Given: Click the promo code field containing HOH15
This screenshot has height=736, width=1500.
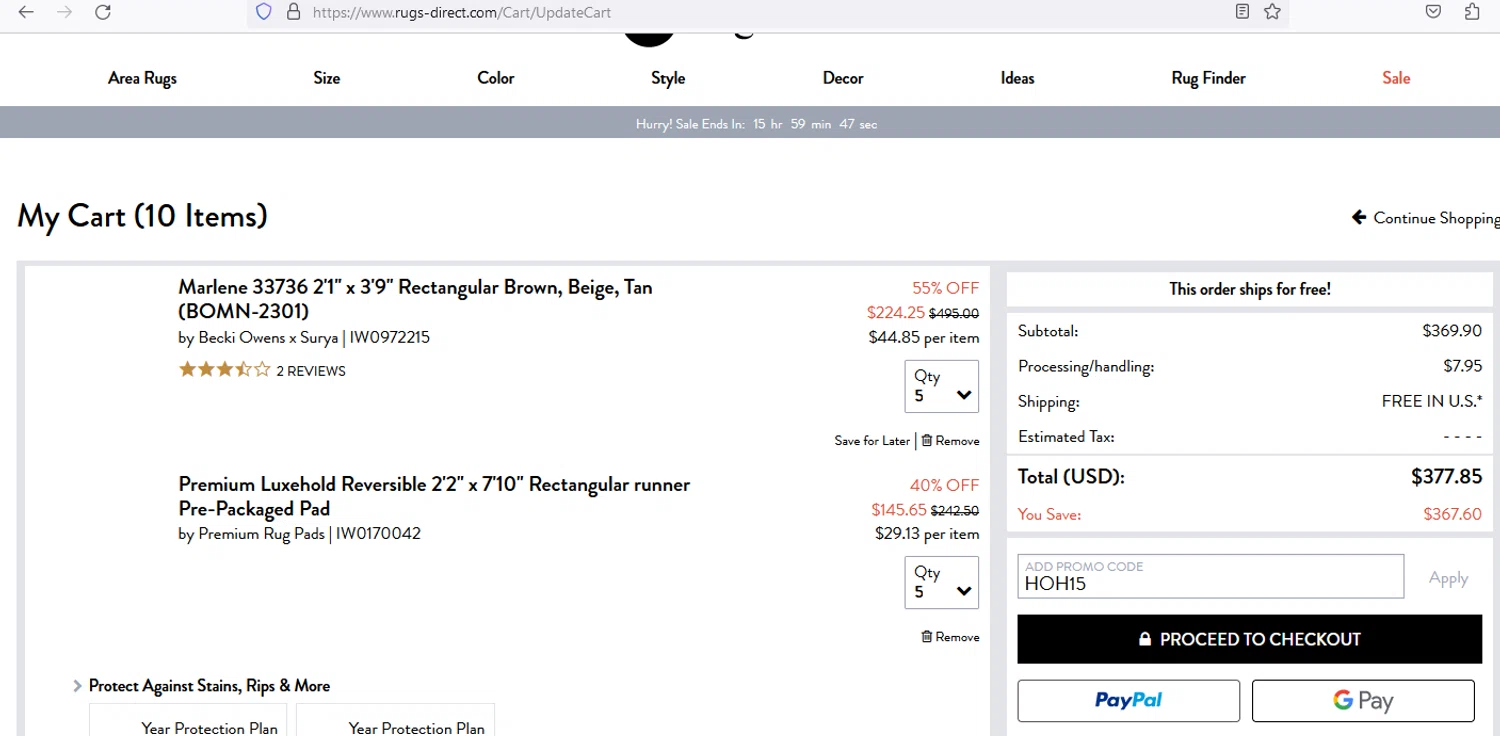Looking at the screenshot, I should click(x=1210, y=576).
